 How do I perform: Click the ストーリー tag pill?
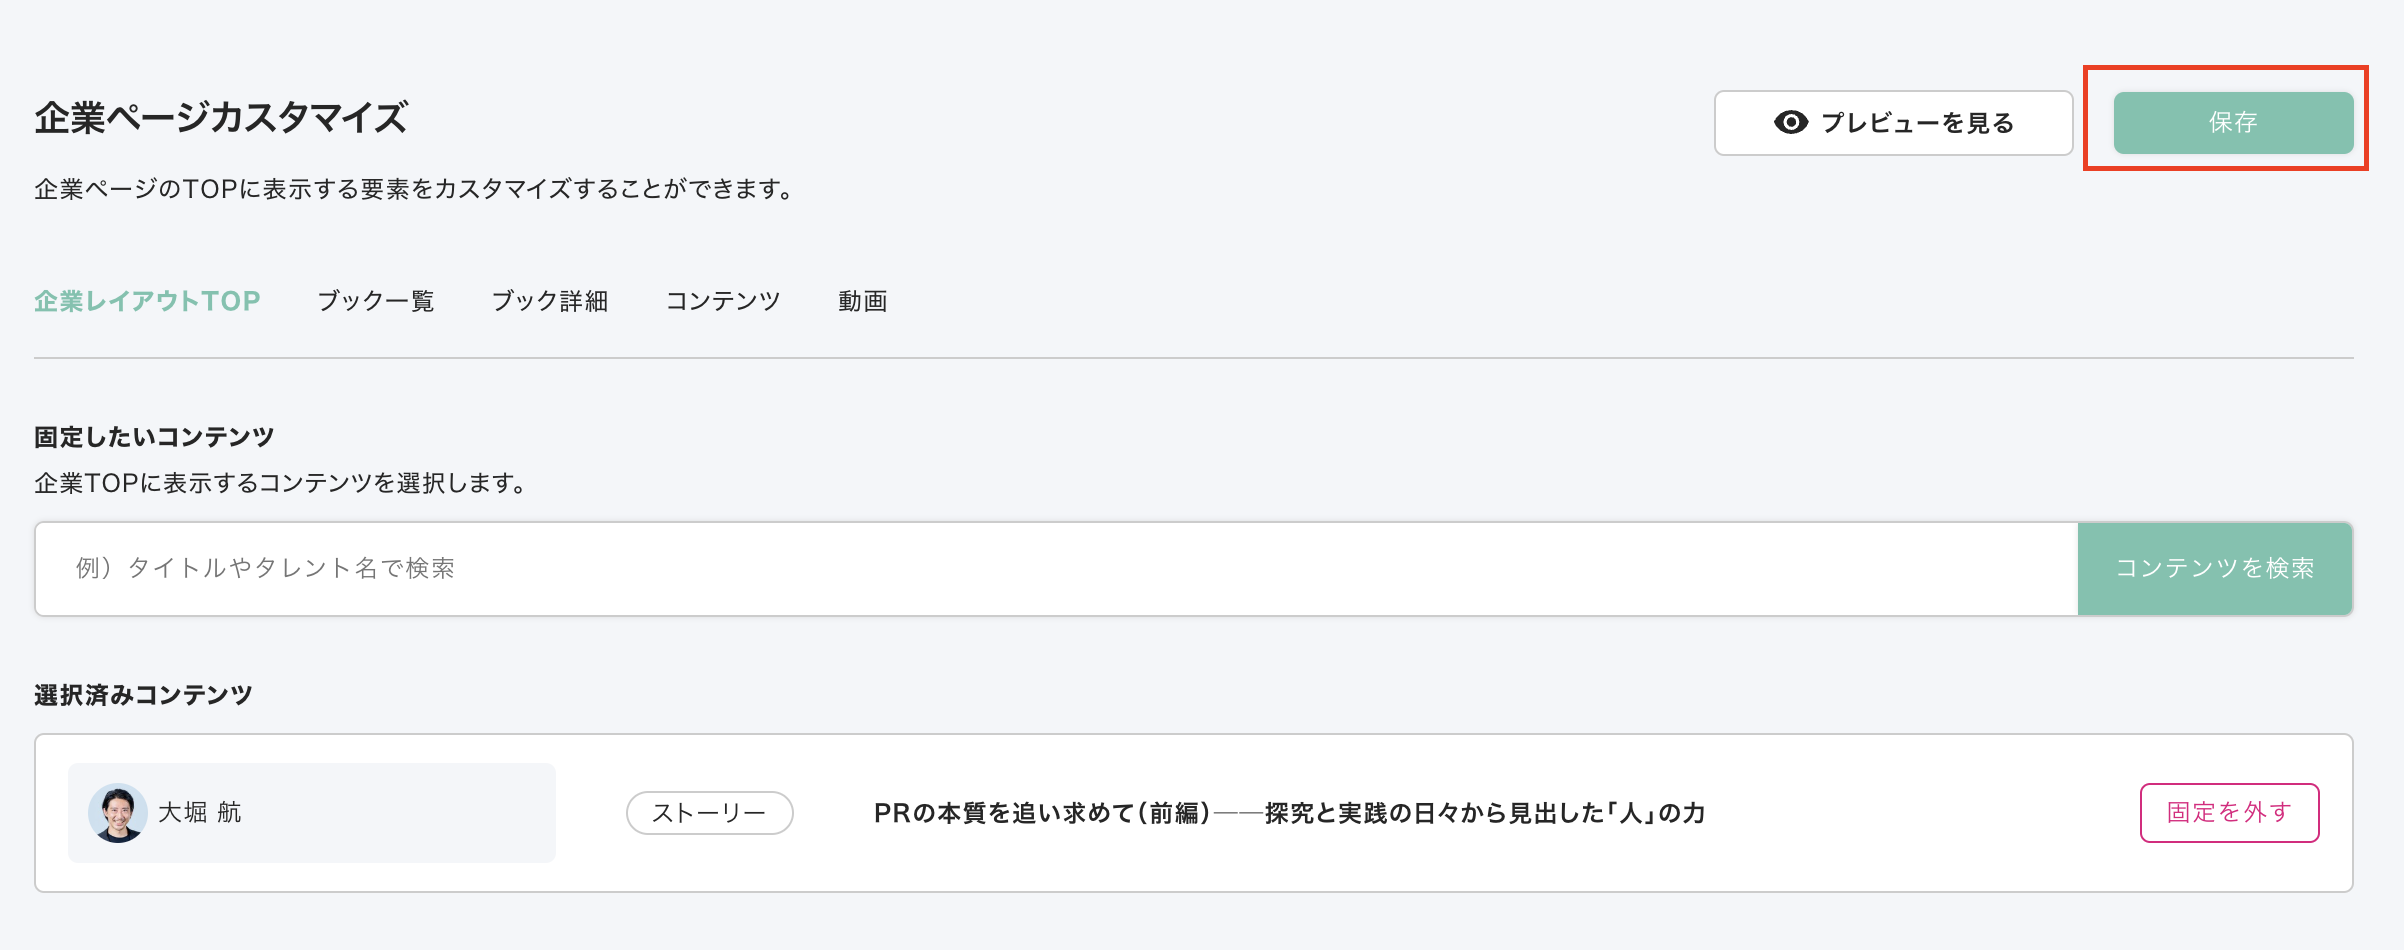pyautogui.click(x=709, y=812)
